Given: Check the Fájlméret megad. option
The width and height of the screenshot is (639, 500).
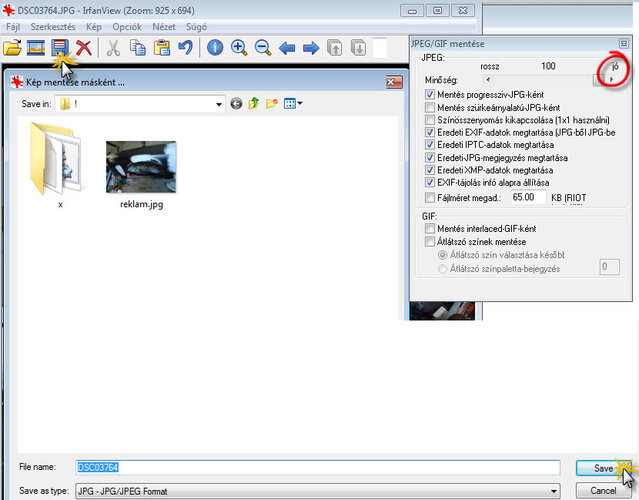Looking at the screenshot, I should 430,198.
